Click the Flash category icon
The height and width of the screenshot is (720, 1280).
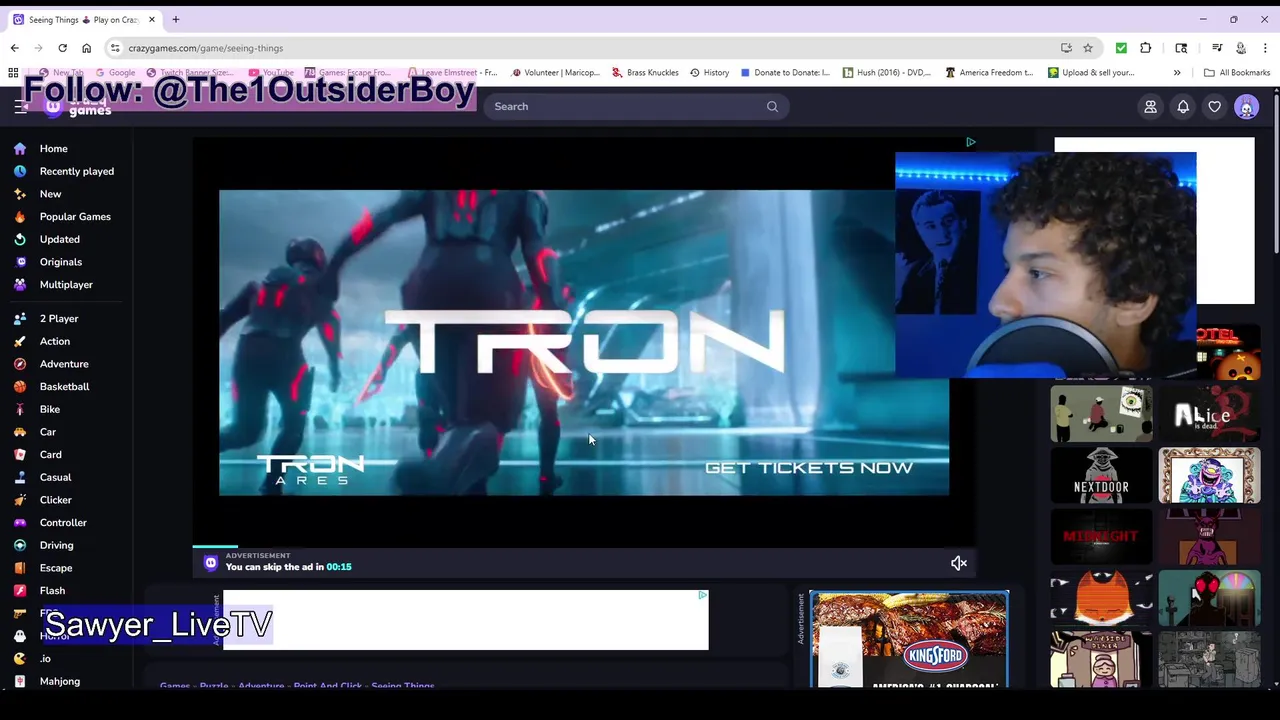pos(20,591)
